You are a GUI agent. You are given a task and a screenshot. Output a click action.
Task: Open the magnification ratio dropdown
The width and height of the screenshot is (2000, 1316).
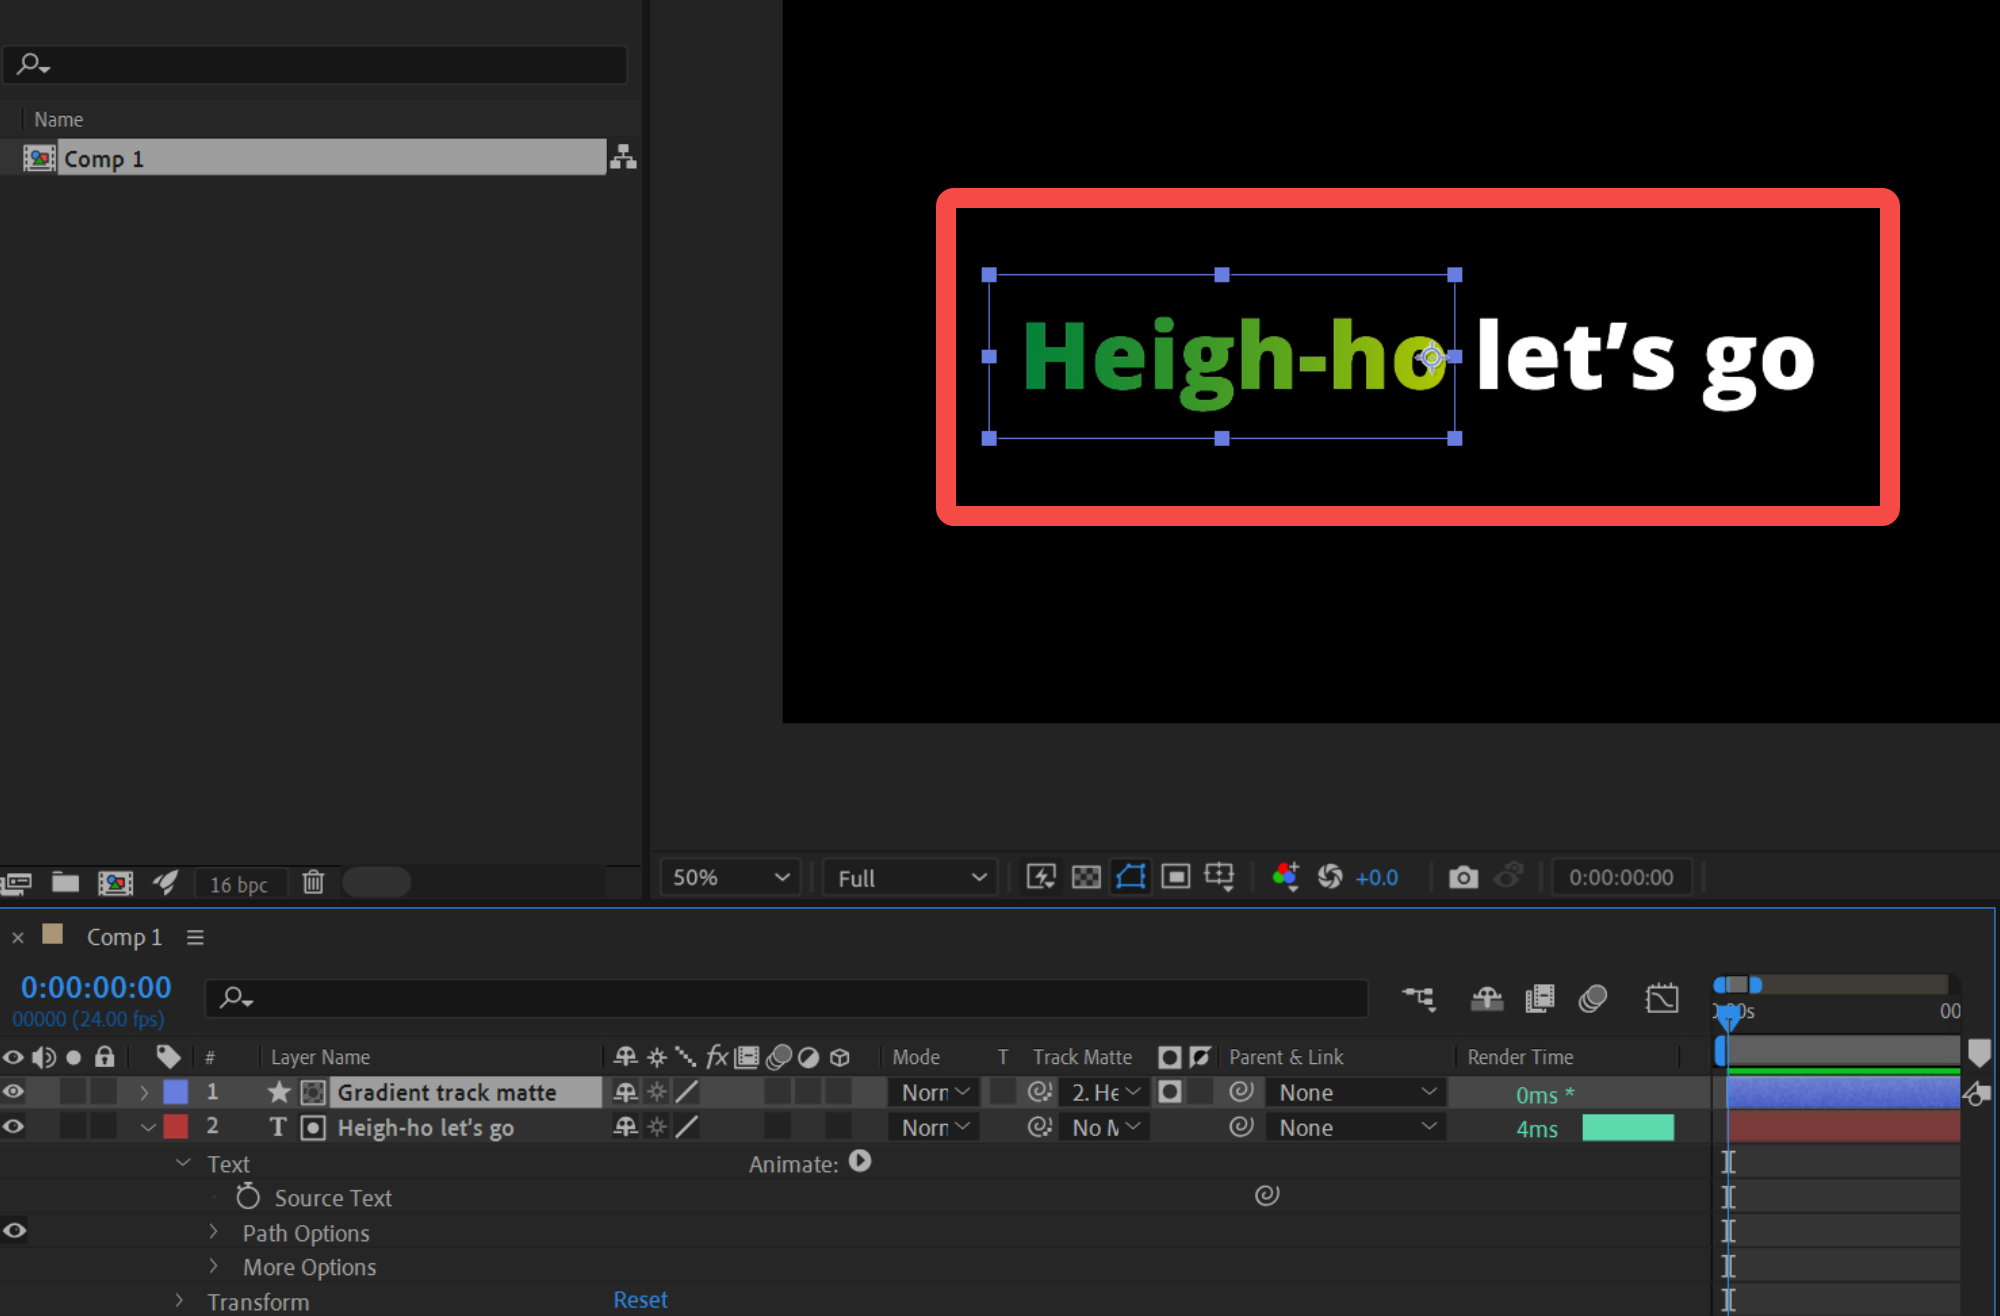pyautogui.click(x=730, y=877)
